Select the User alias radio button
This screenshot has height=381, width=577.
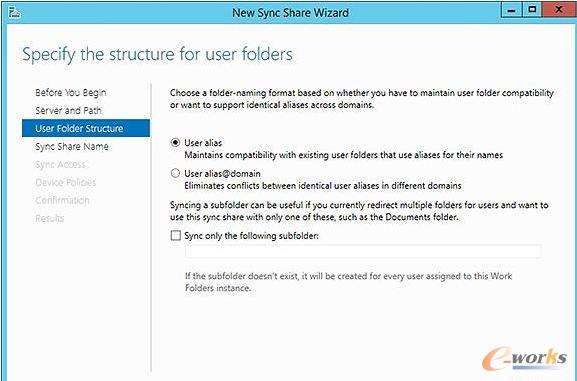click(x=176, y=142)
